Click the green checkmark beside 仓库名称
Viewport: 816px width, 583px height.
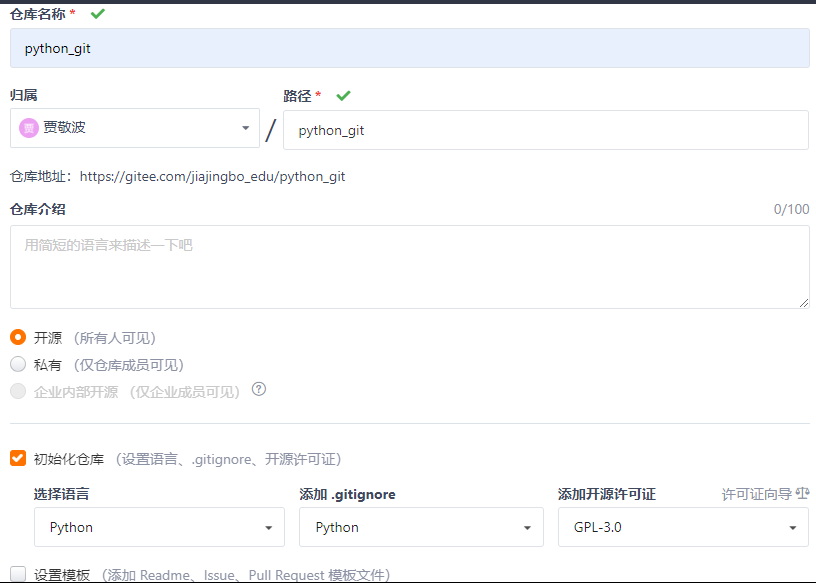[x=96, y=13]
